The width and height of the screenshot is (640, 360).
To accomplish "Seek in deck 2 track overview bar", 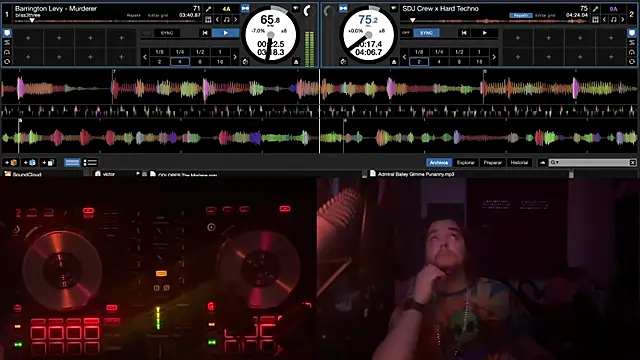I will point(495,20).
